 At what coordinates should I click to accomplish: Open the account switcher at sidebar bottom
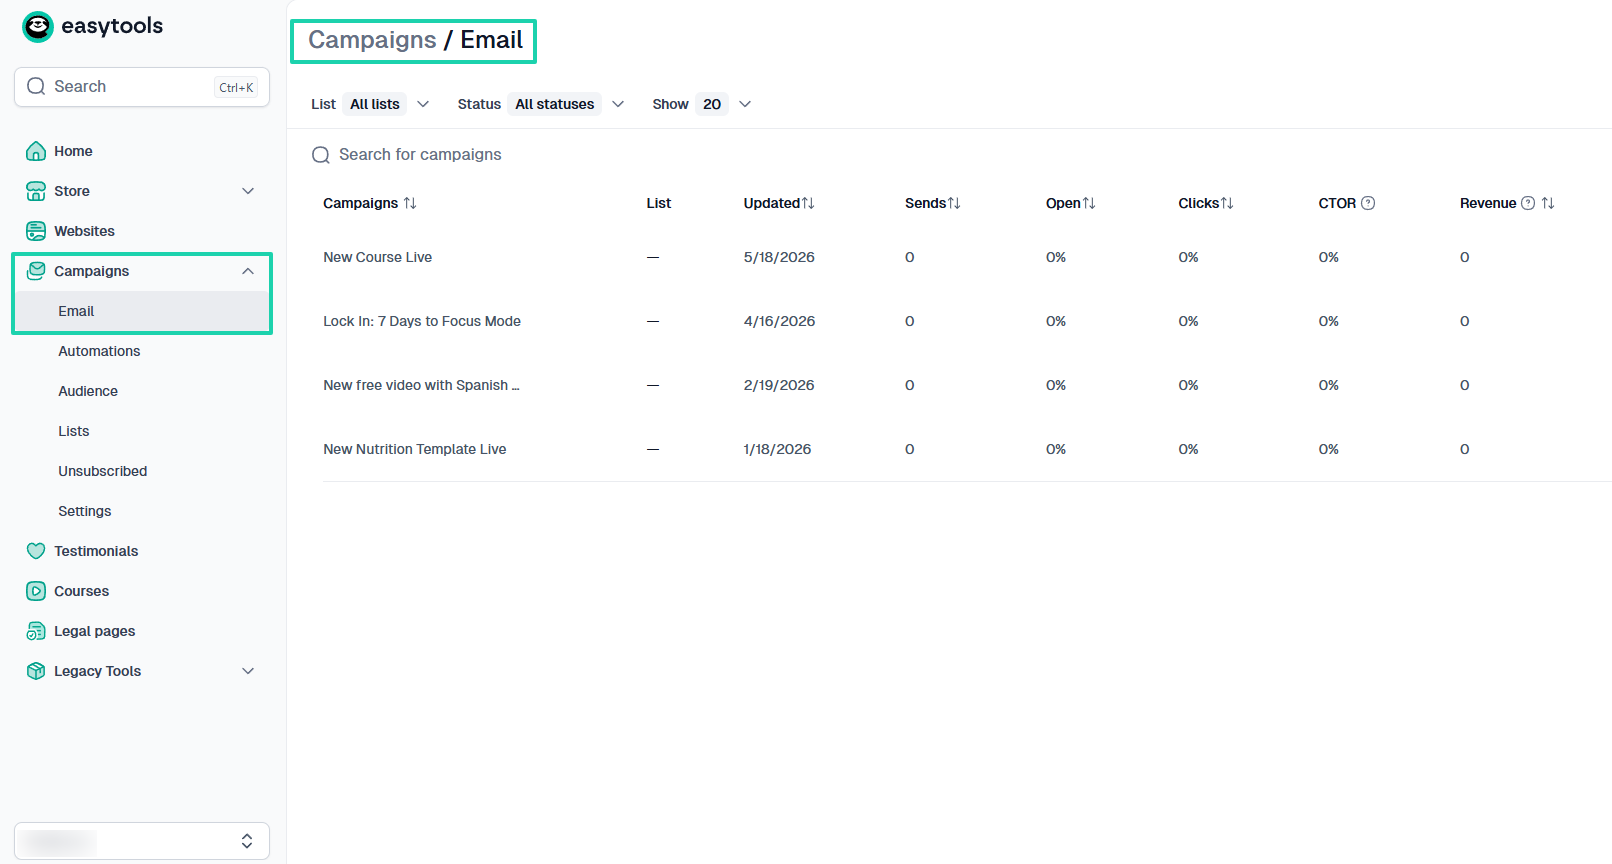pos(142,841)
